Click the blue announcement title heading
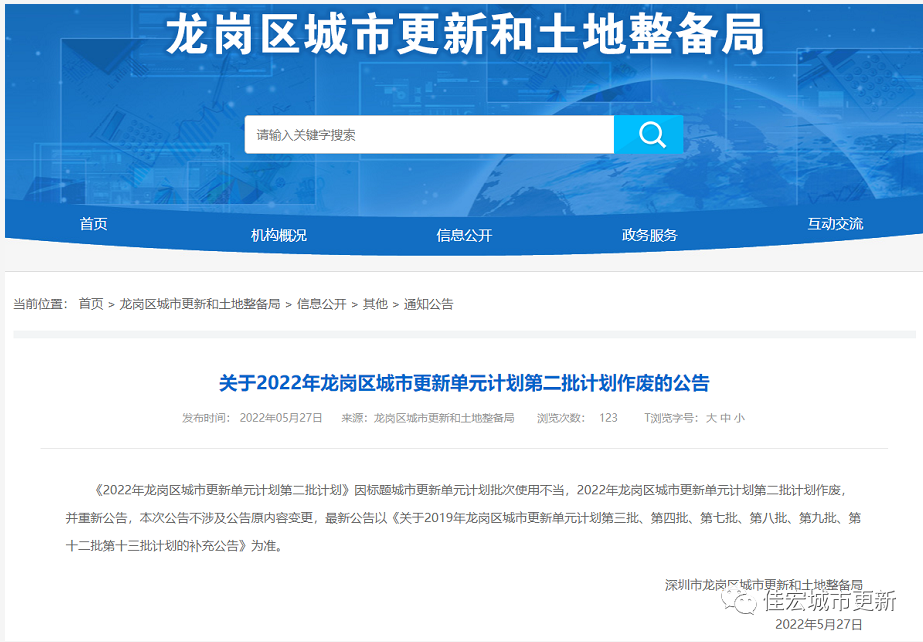 coord(464,383)
